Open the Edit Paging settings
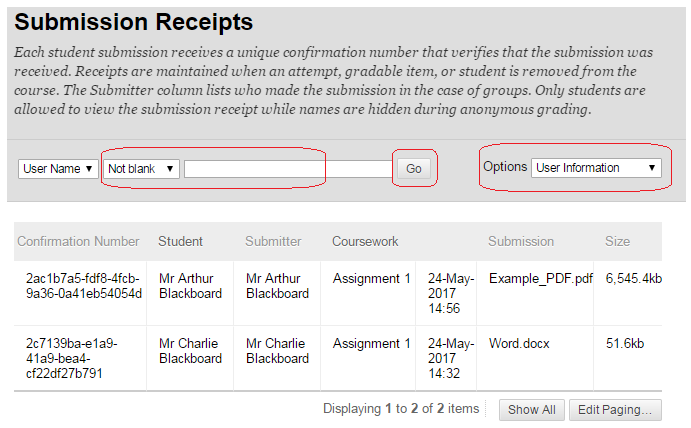This screenshot has height=428, width=691. (615, 409)
